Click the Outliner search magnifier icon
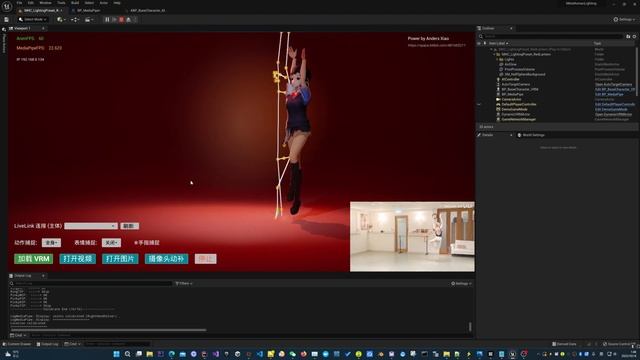 click(x=481, y=36)
